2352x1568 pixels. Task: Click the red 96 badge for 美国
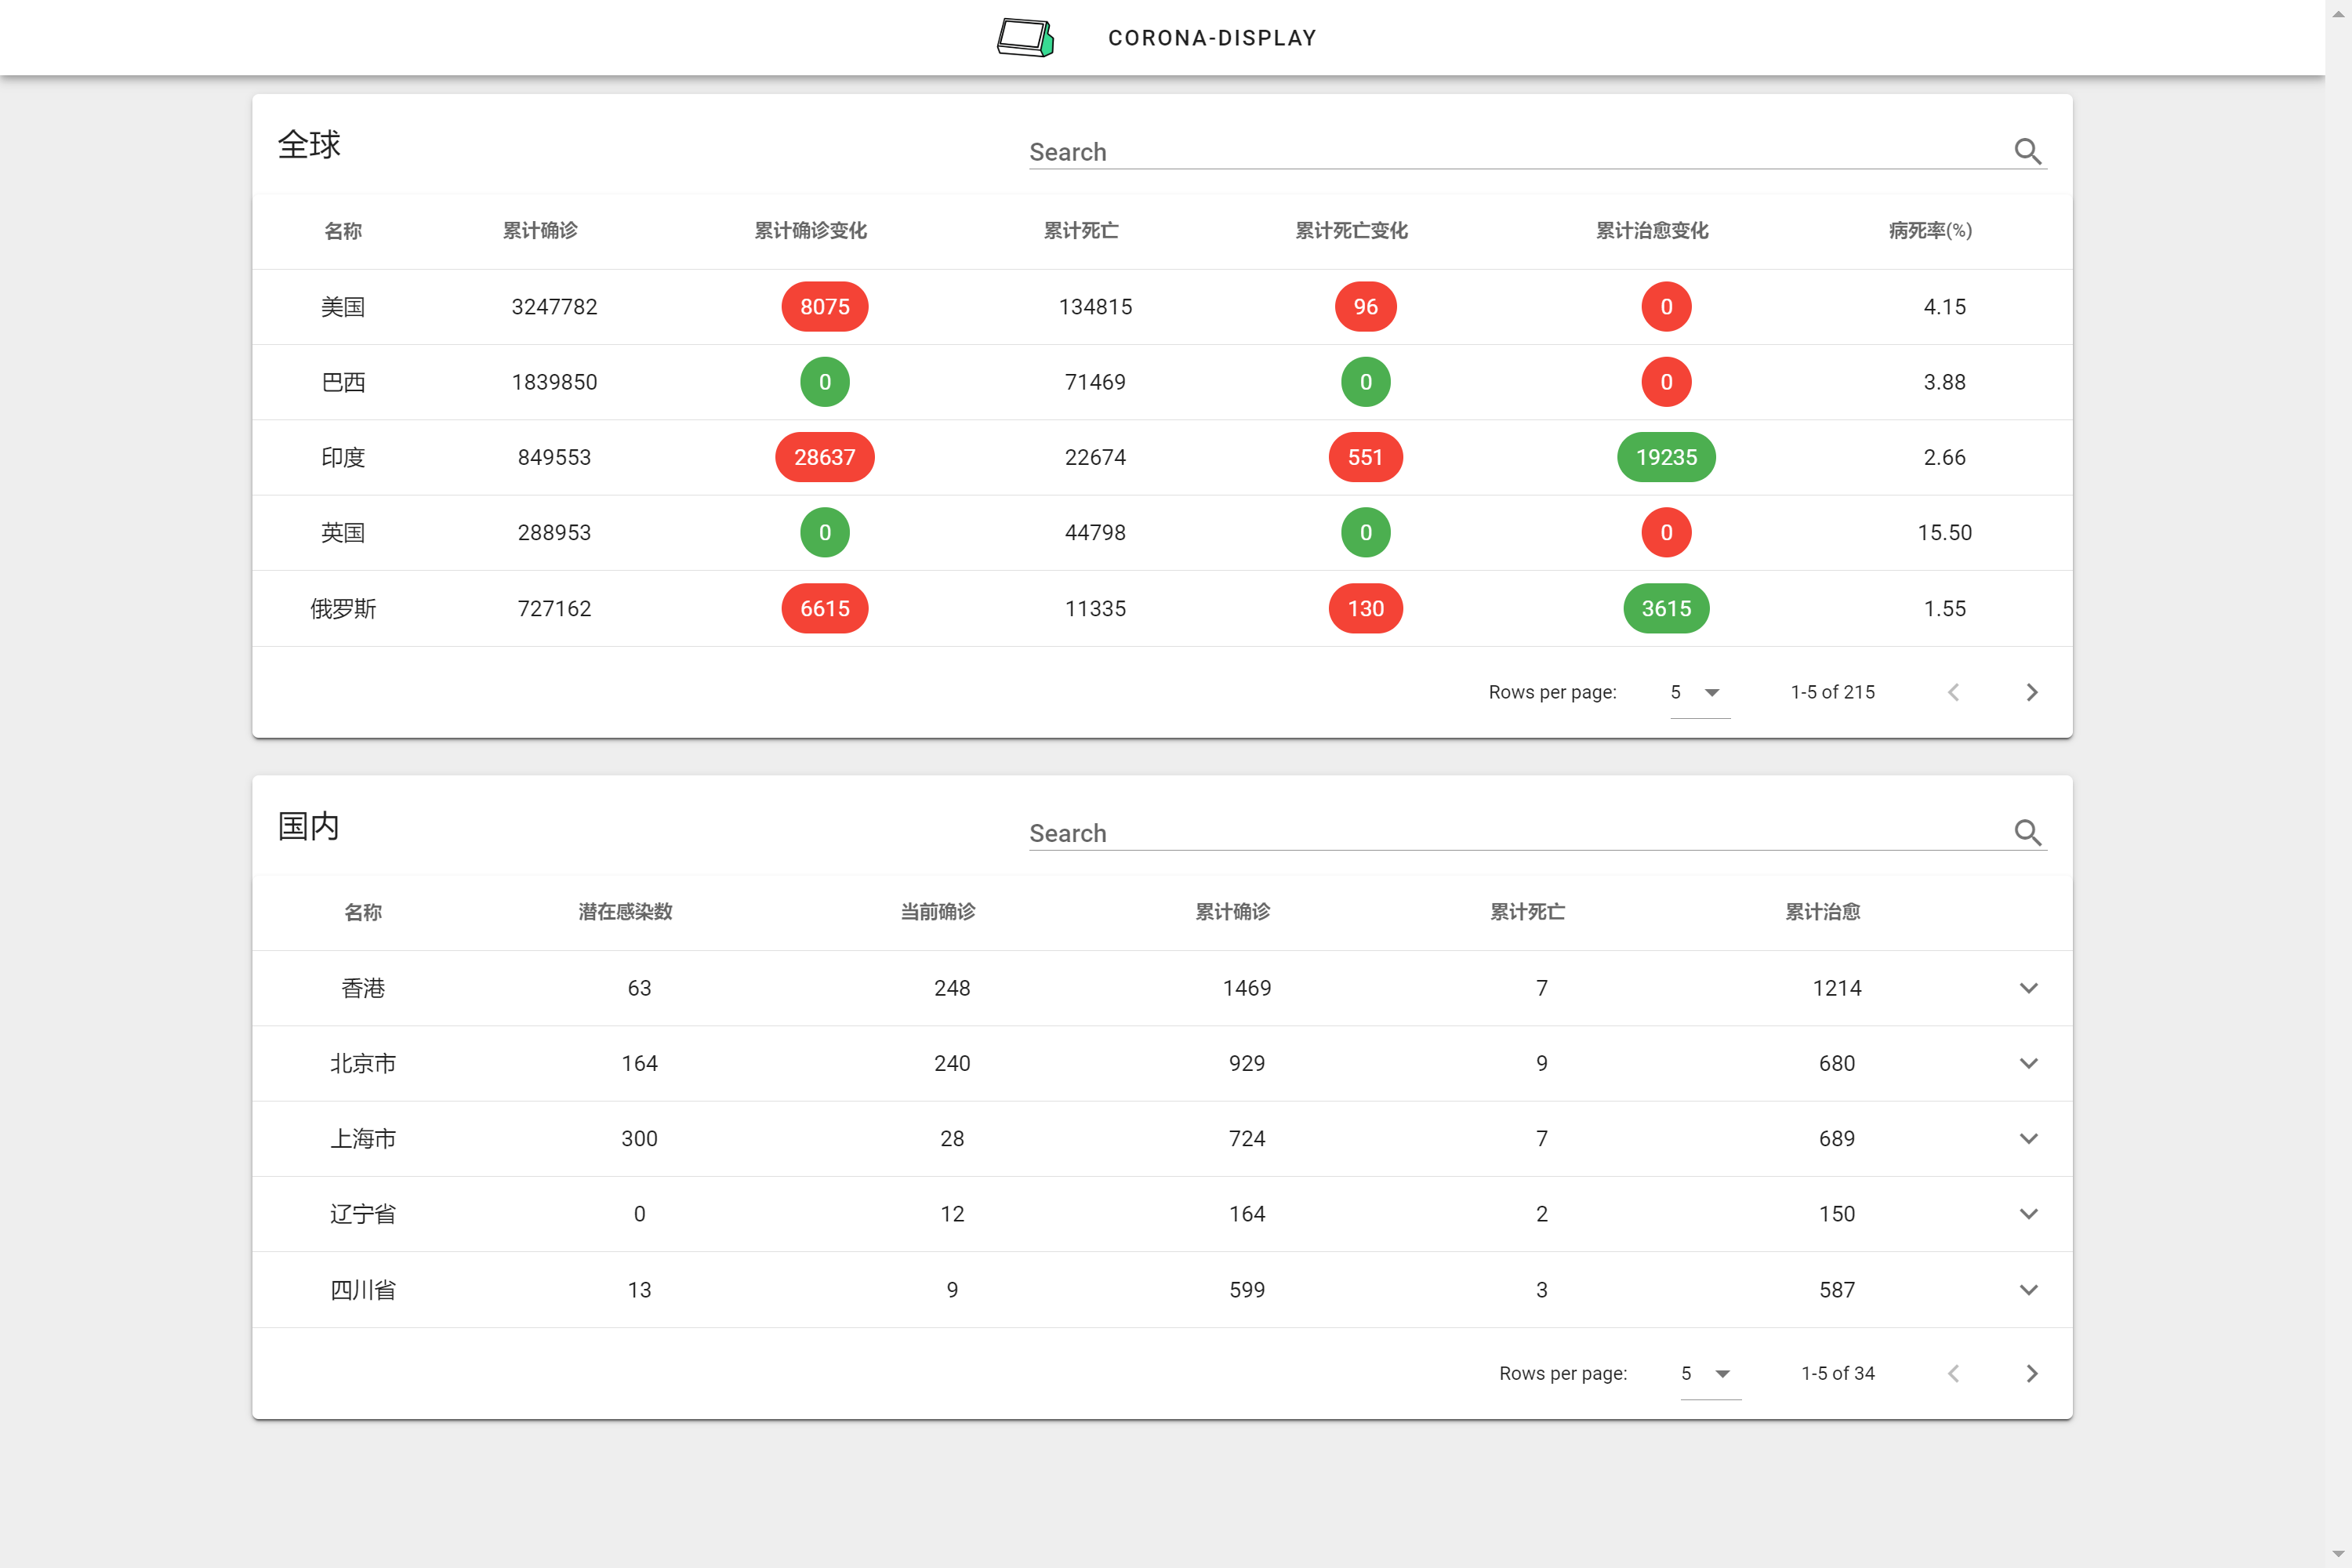[x=1366, y=306]
